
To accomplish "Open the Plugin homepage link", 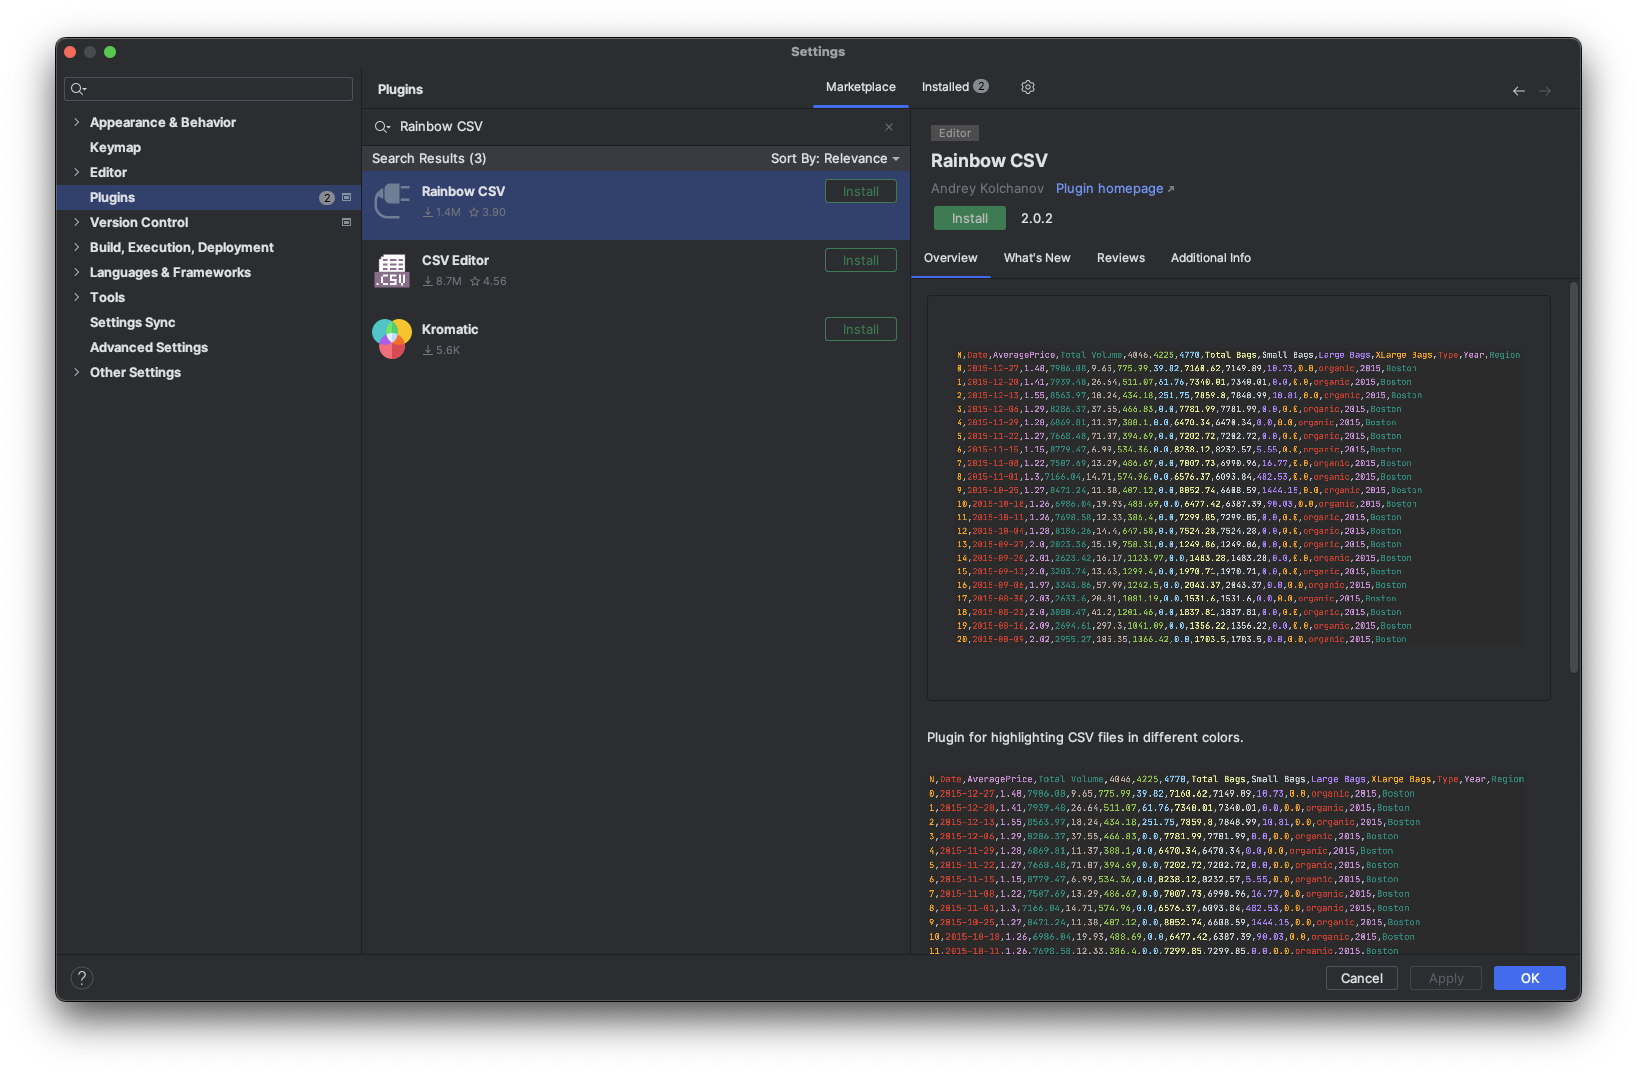I will 1115,188.
